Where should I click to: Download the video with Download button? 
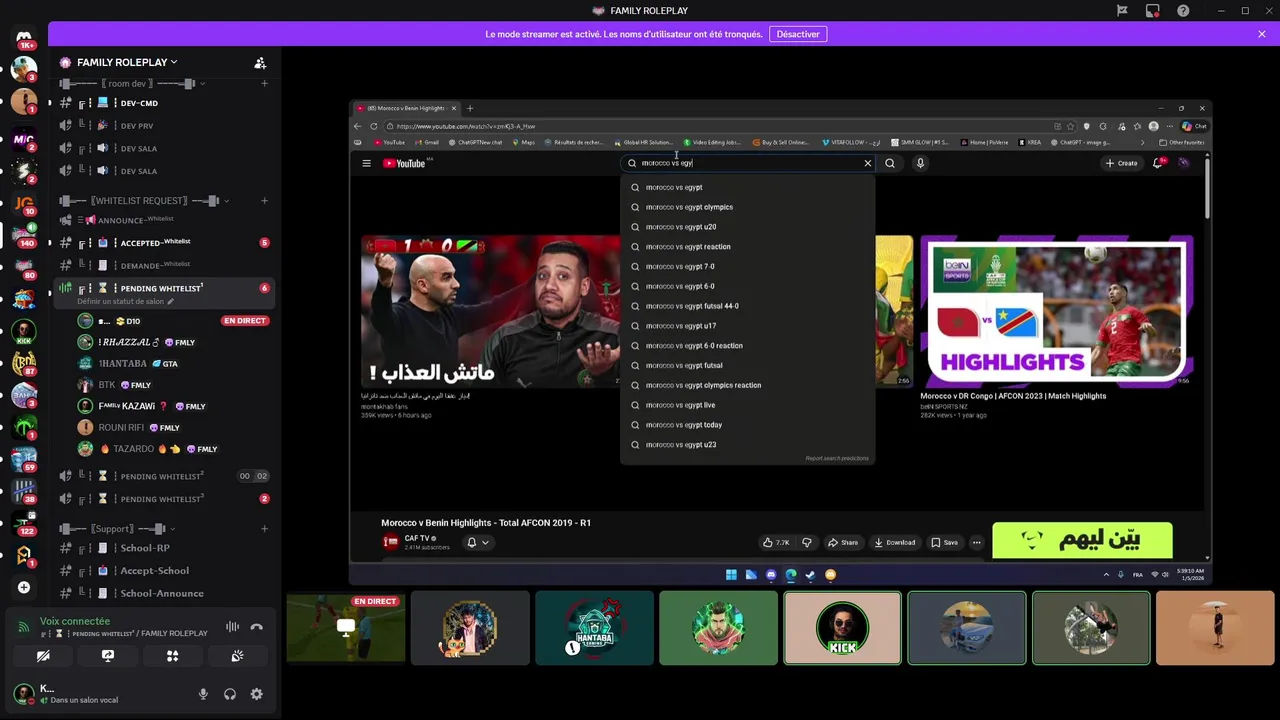point(895,542)
